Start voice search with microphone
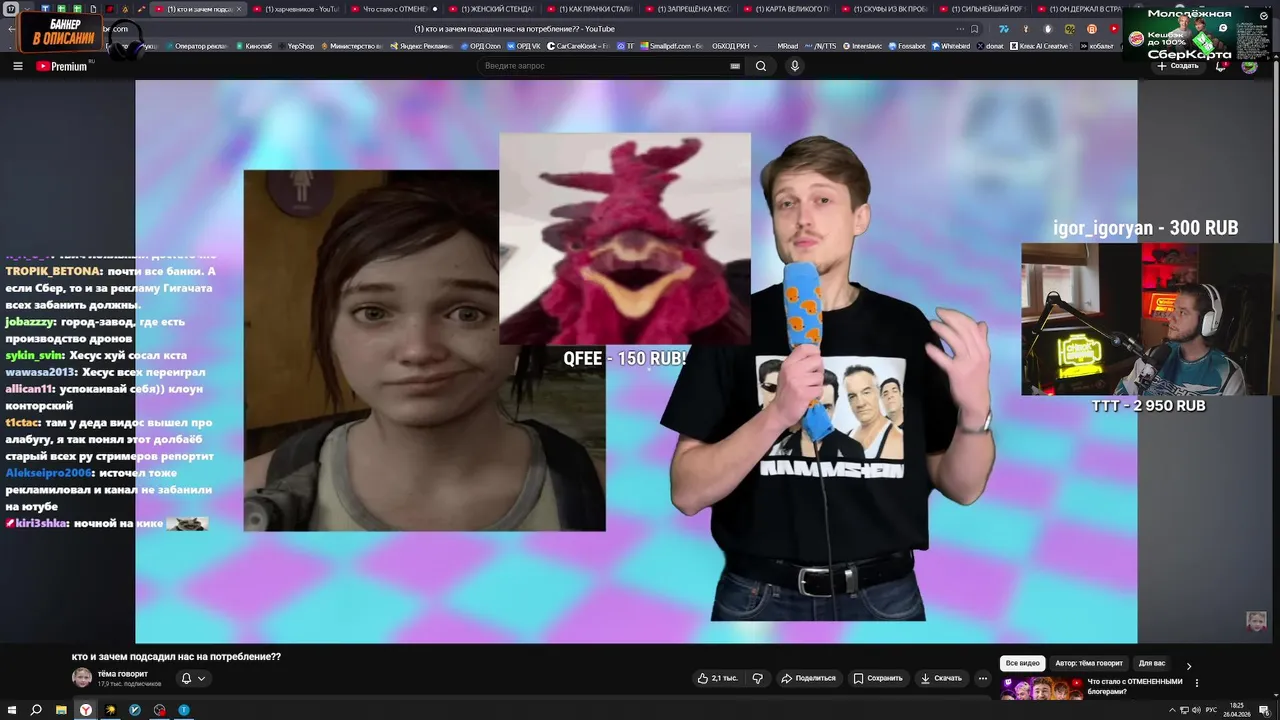The image size is (1280, 720). [795, 66]
